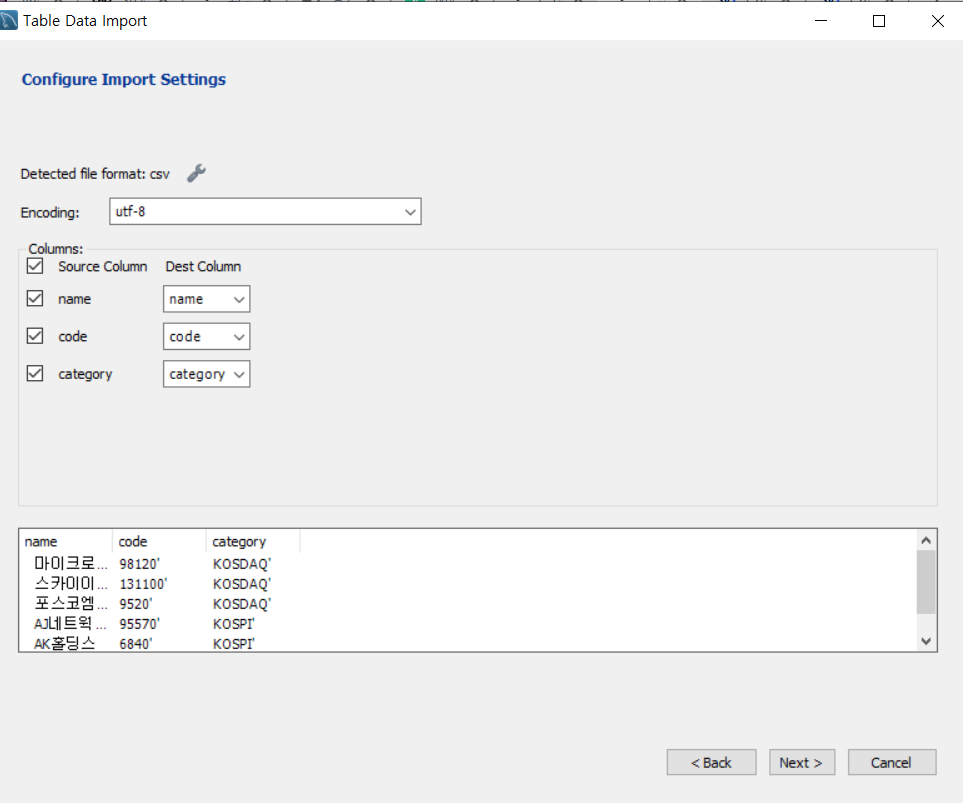Uncheck the category column checkbox
Screen dimensions: 963x803
pyautogui.click(x=35, y=374)
